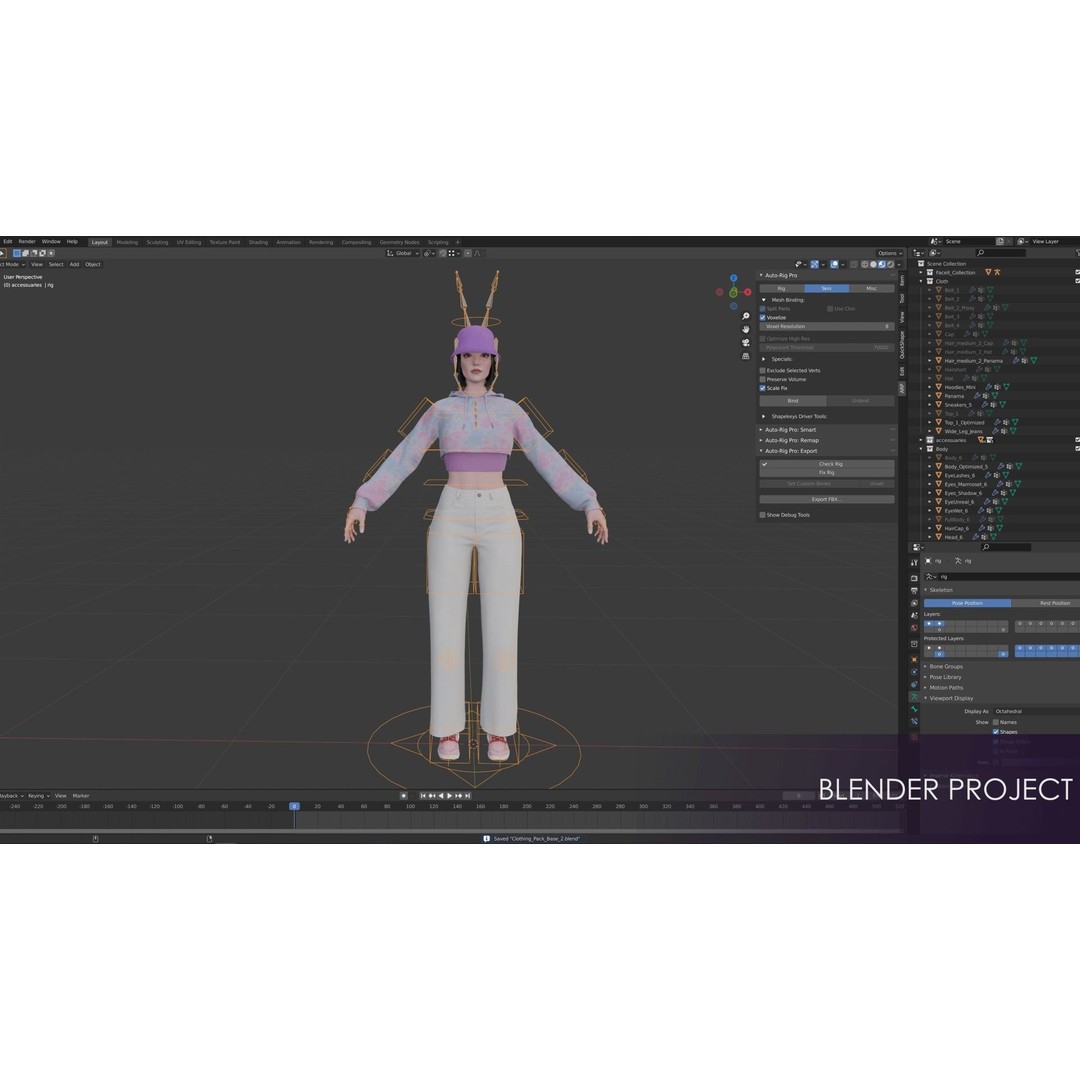Toggle the Voxelize checkbox
Viewport: 1080px width, 1080px height.
pyautogui.click(x=762, y=318)
